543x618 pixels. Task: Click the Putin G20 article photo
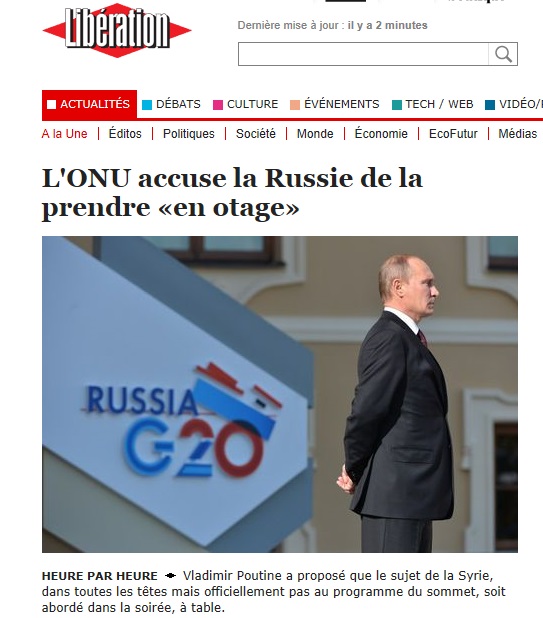pyautogui.click(x=280, y=394)
